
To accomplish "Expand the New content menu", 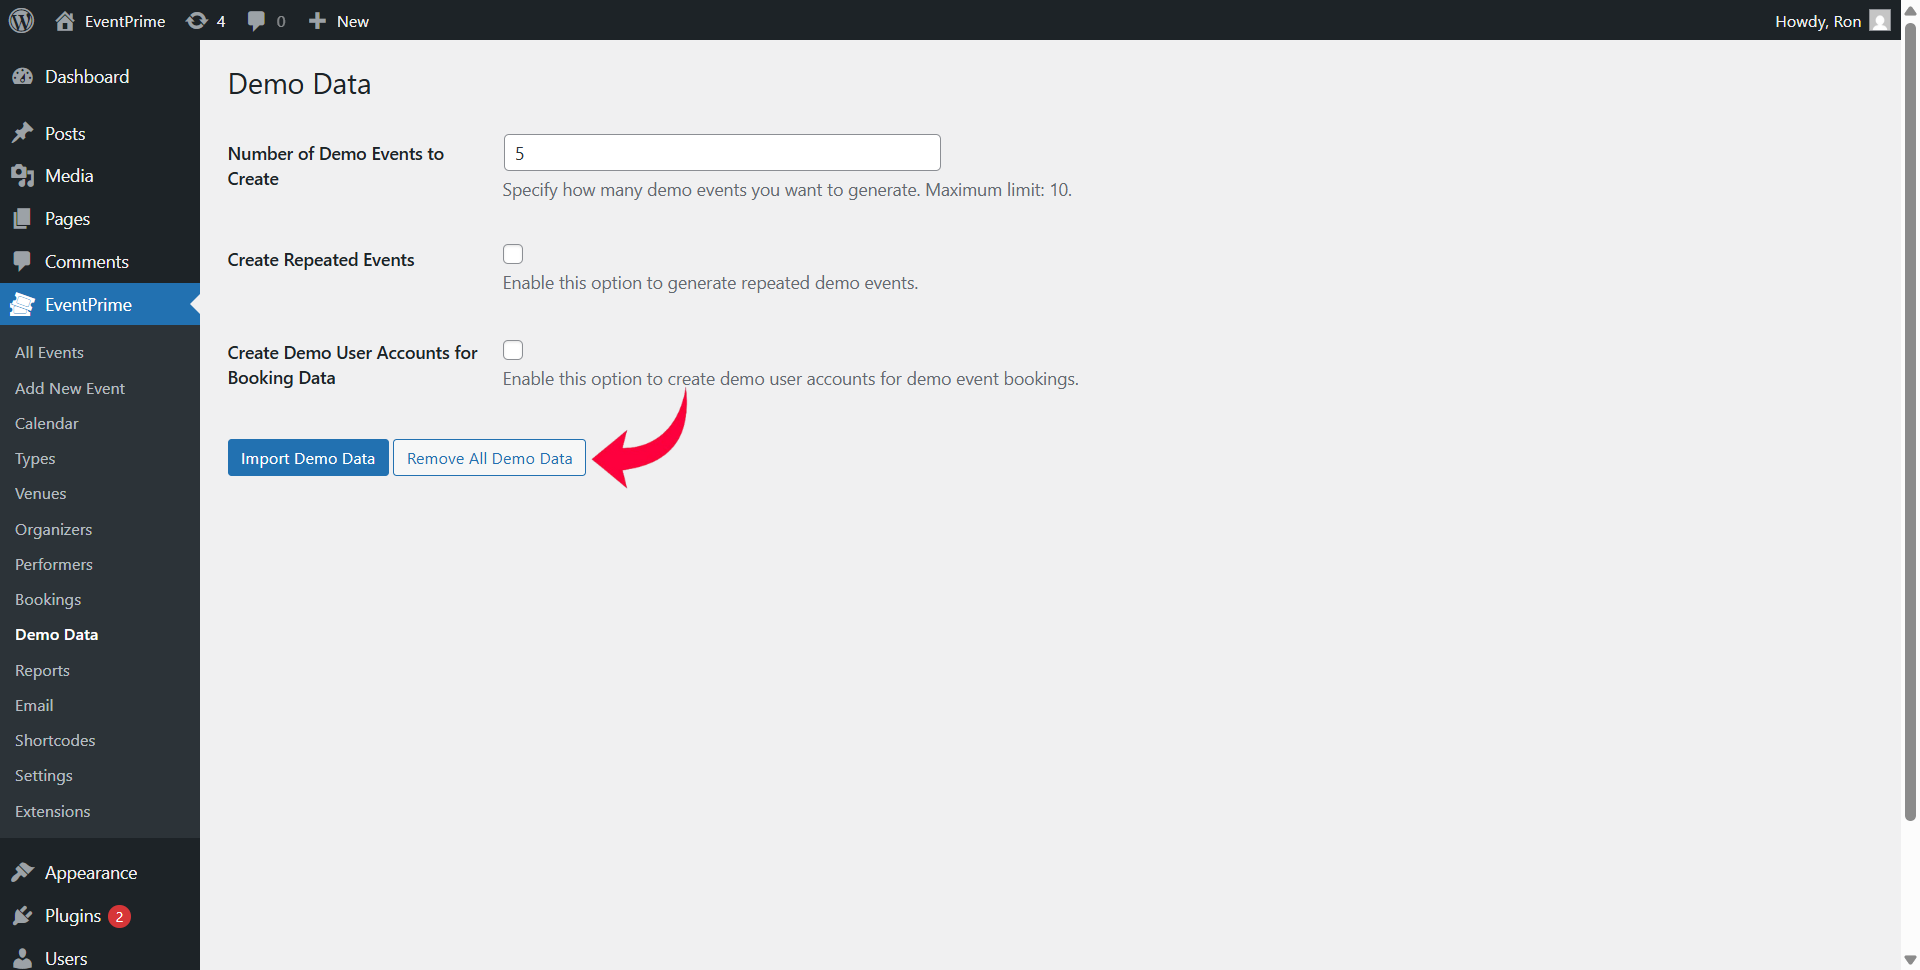I will pos(339,21).
